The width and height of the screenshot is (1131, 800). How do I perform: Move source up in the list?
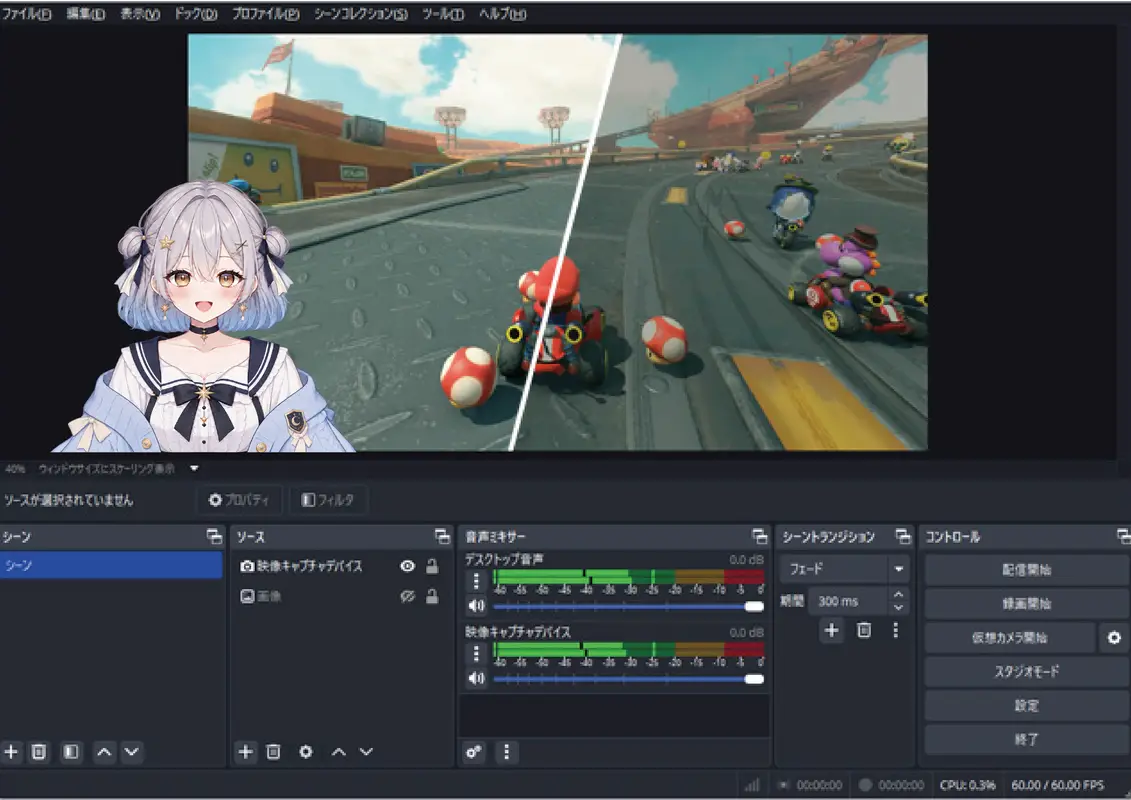pyautogui.click(x=339, y=752)
